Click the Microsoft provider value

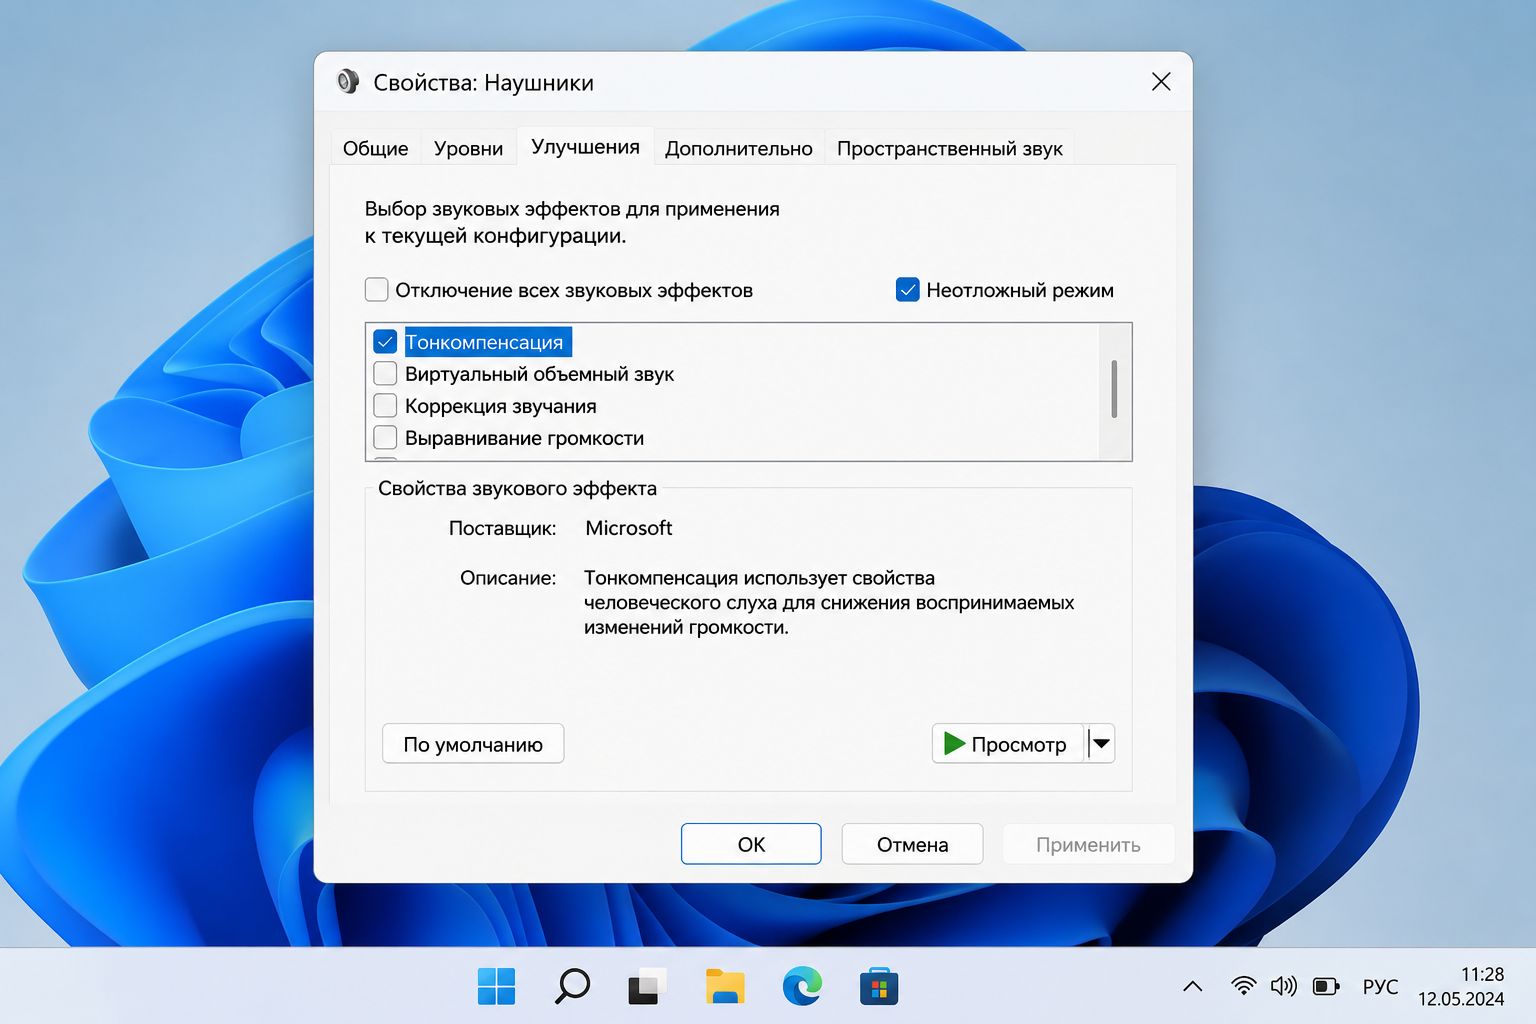point(629,528)
